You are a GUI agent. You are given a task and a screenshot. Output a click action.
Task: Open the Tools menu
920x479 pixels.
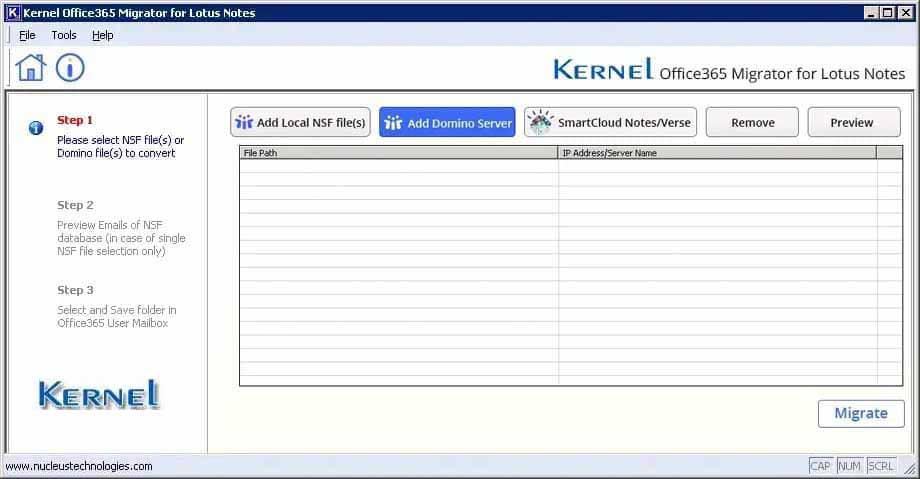click(63, 35)
